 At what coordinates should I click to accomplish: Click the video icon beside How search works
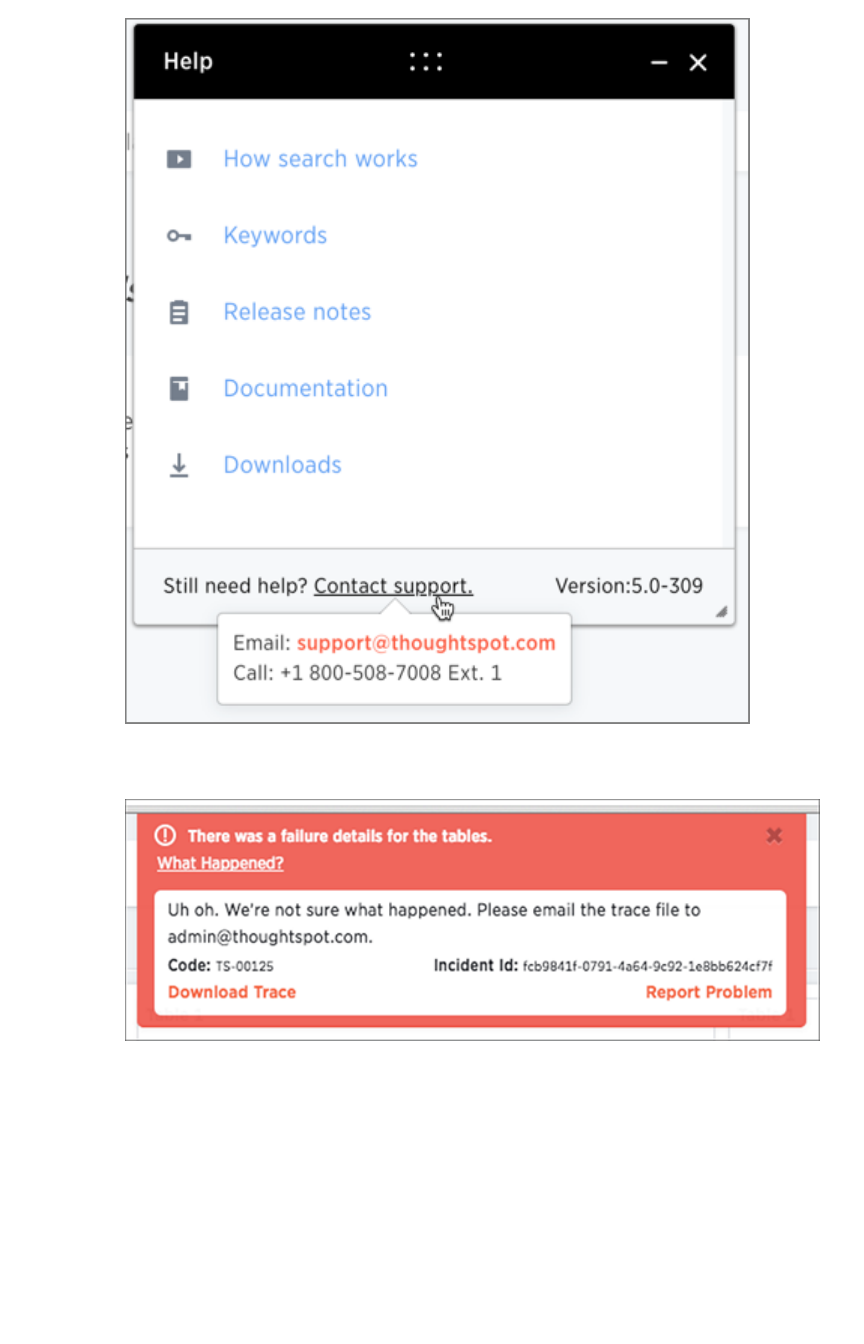pyautogui.click(x=179, y=159)
